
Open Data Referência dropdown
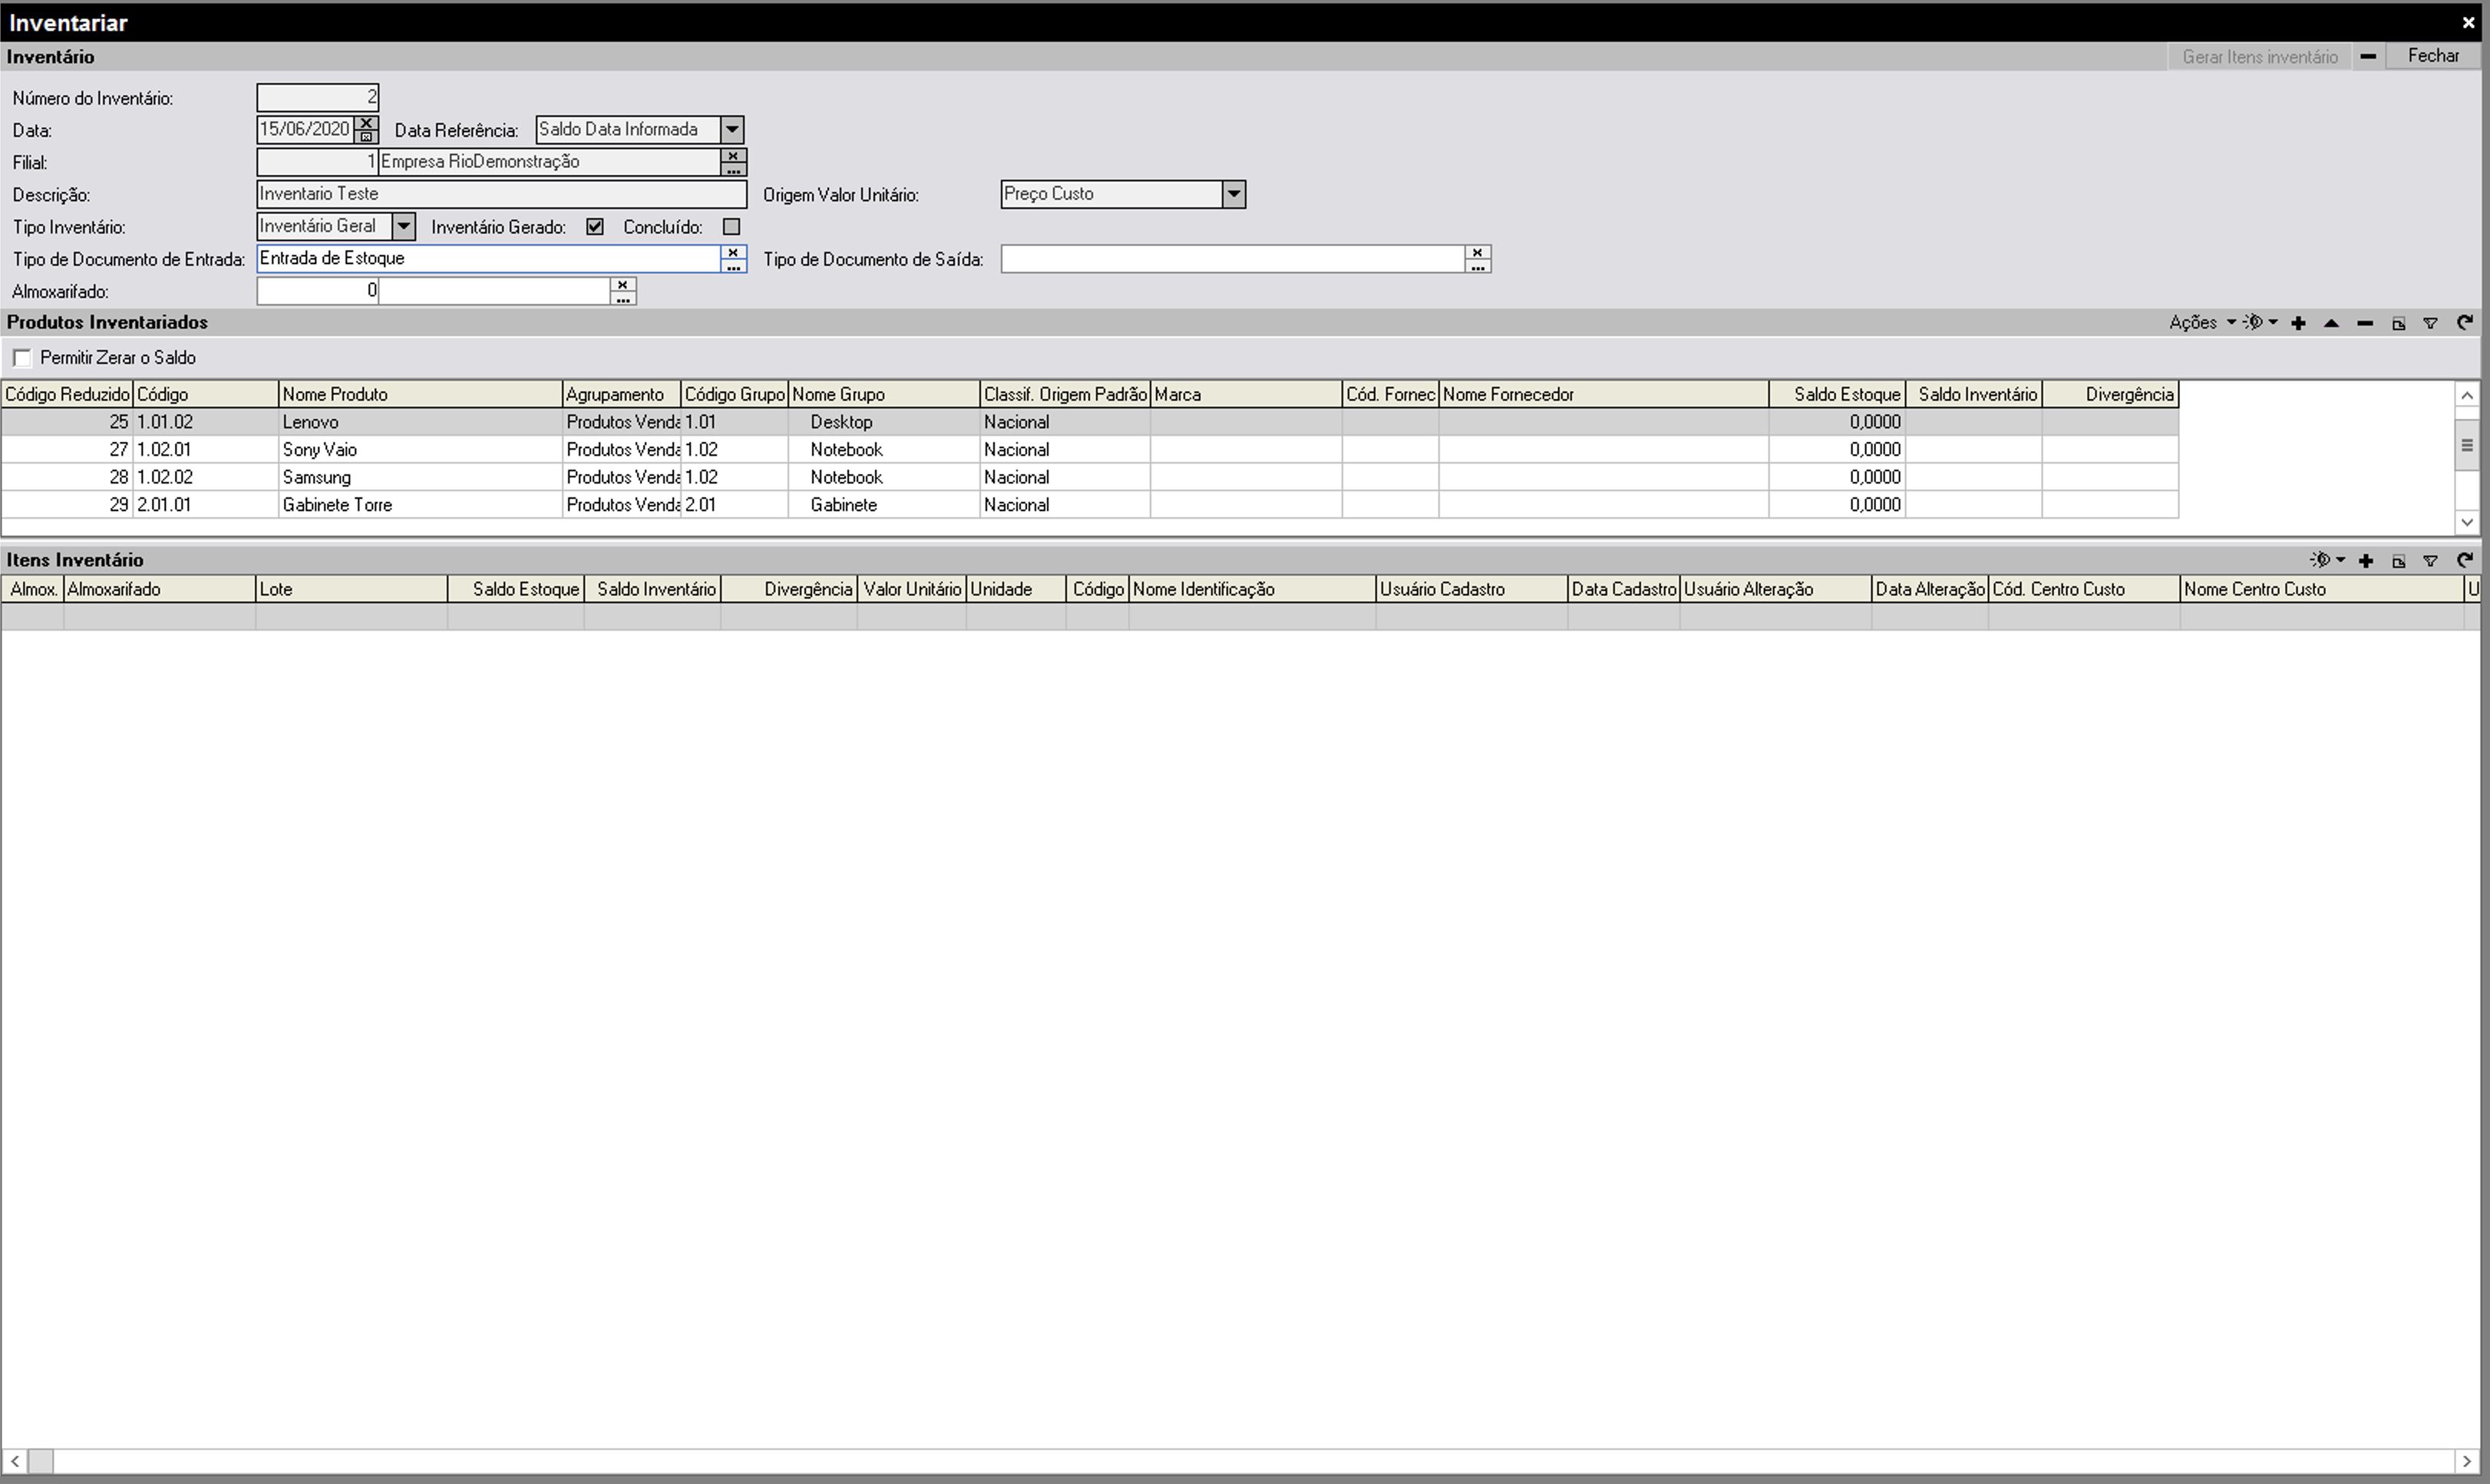tap(732, 129)
